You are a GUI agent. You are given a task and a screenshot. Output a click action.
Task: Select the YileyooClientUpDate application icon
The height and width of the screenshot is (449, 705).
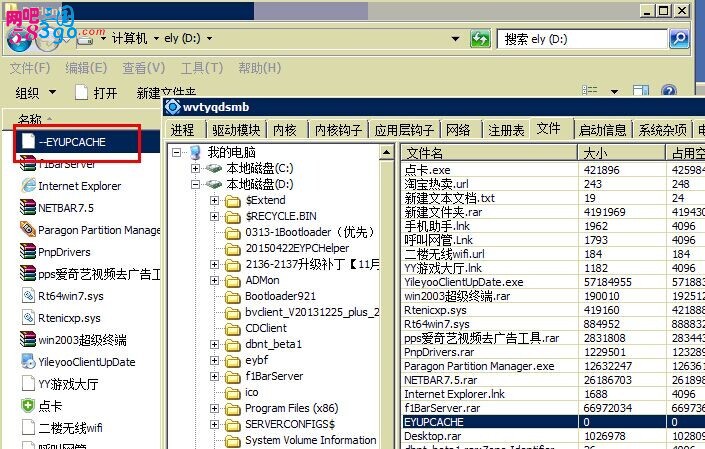[x=28, y=361]
